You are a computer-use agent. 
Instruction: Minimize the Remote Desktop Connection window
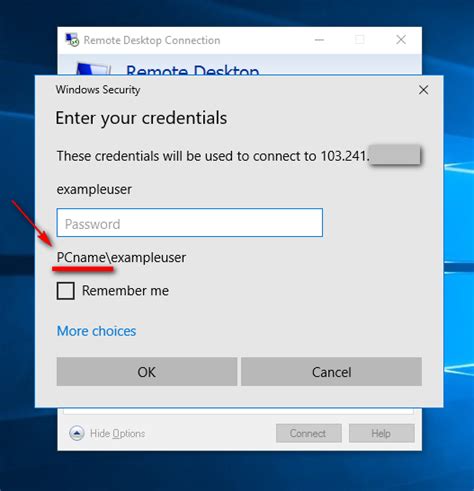click(319, 40)
